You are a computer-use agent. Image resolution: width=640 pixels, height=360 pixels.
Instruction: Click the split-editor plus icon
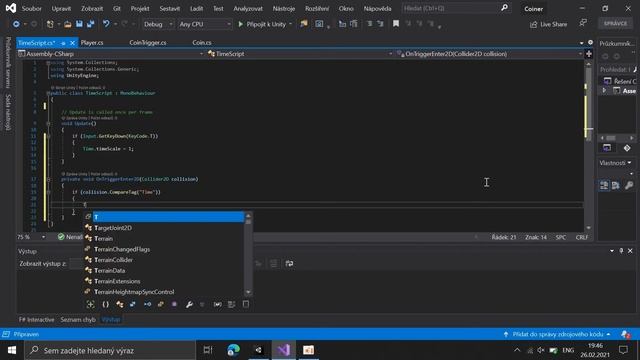(589, 54)
